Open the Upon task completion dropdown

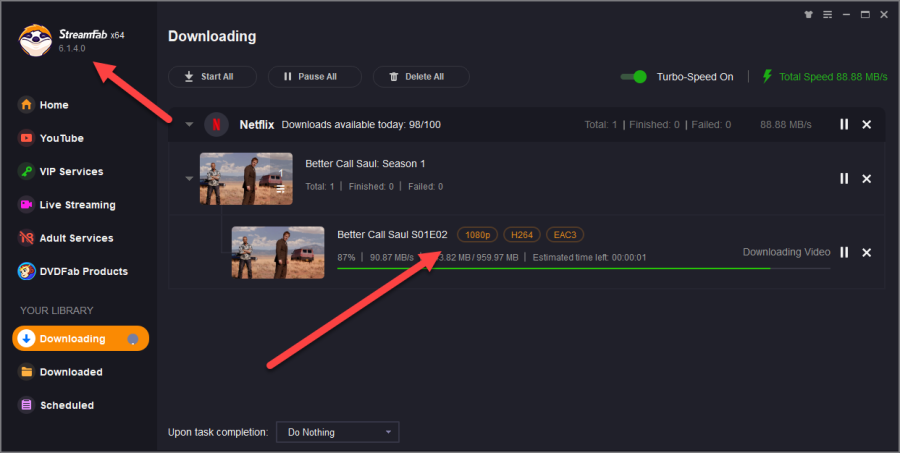click(338, 432)
